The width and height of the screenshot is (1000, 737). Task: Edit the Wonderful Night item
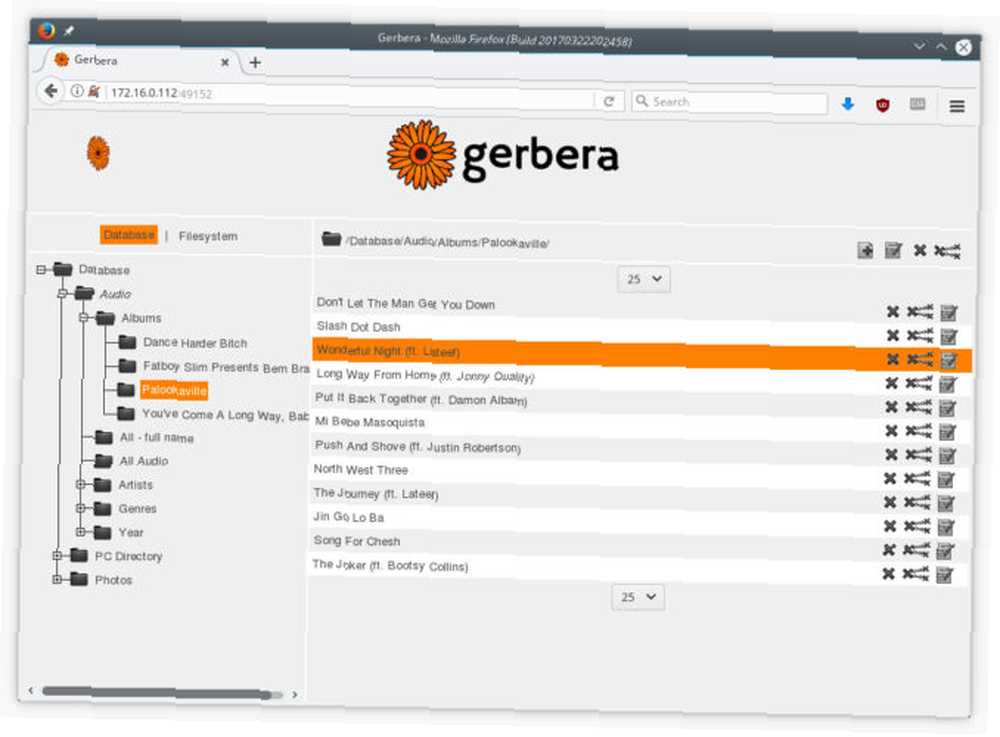tap(949, 360)
